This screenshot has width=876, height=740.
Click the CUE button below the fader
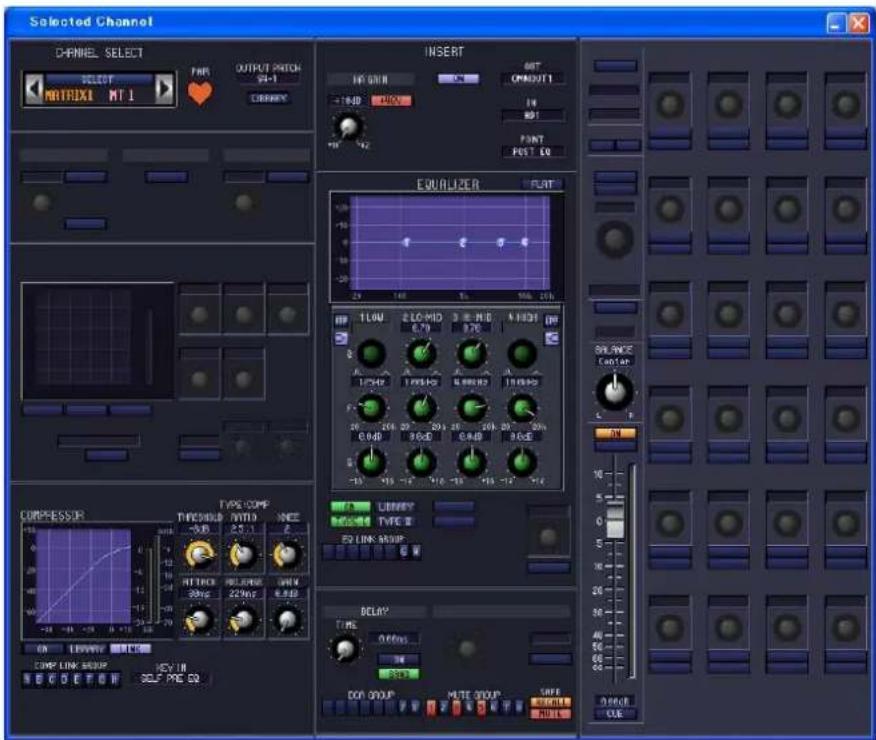click(615, 714)
